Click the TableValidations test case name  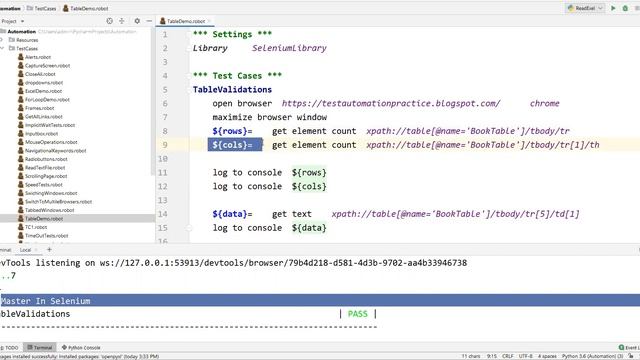232,89
